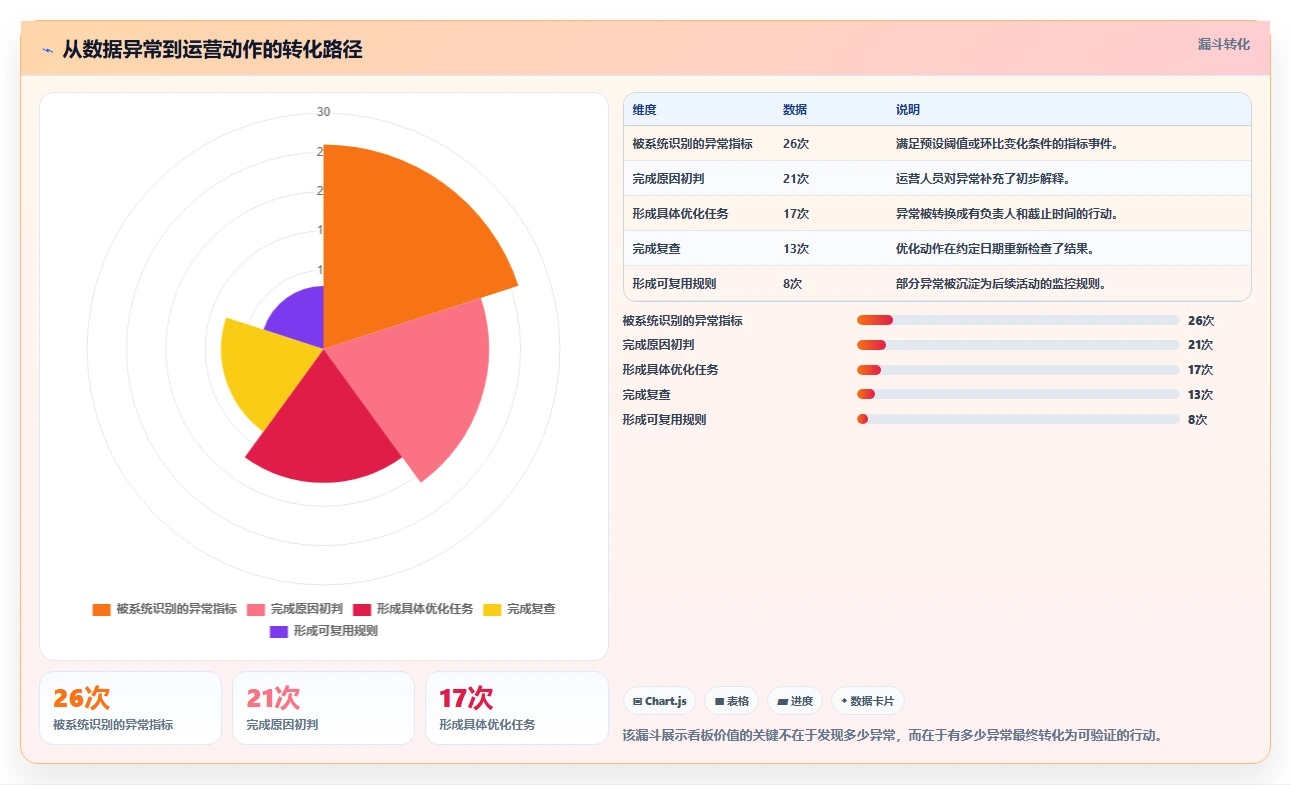Click the 8次 value in the table
This screenshot has width=1291, height=785.
(x=792, y=284)
